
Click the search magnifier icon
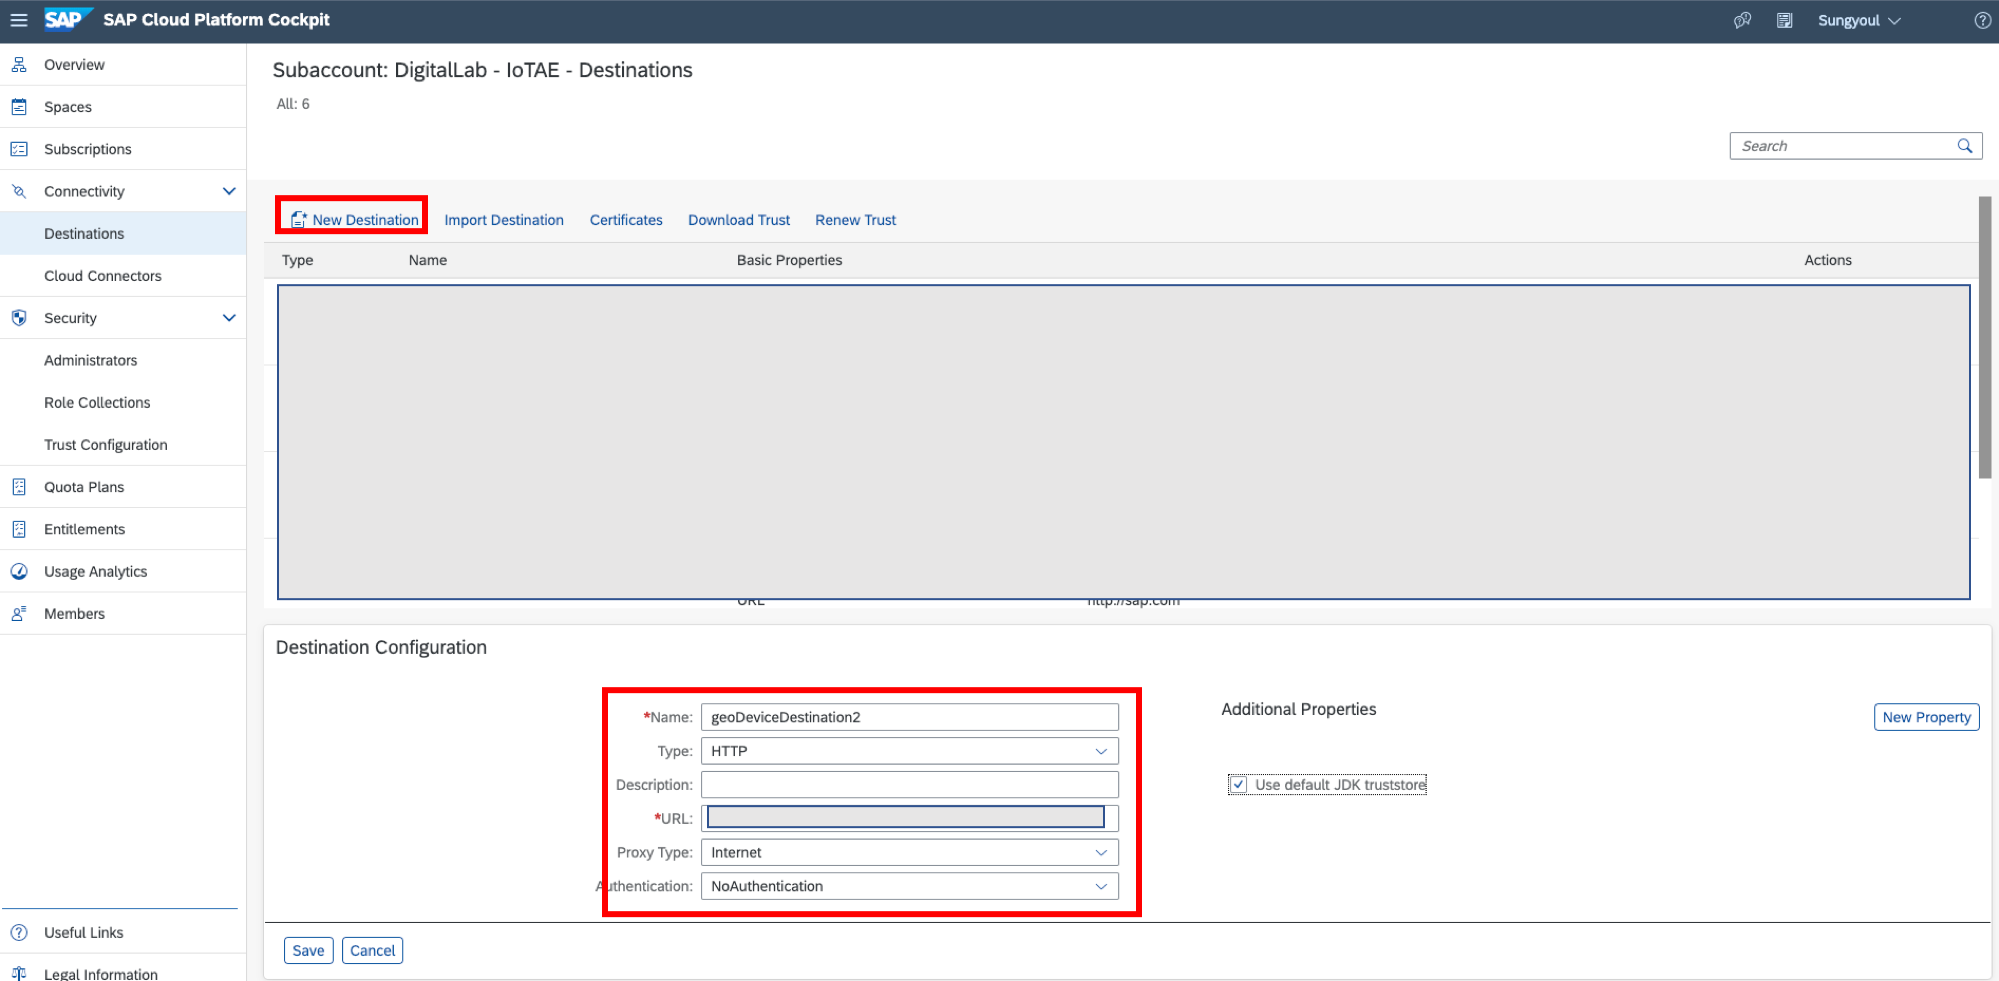[1964, 146]
